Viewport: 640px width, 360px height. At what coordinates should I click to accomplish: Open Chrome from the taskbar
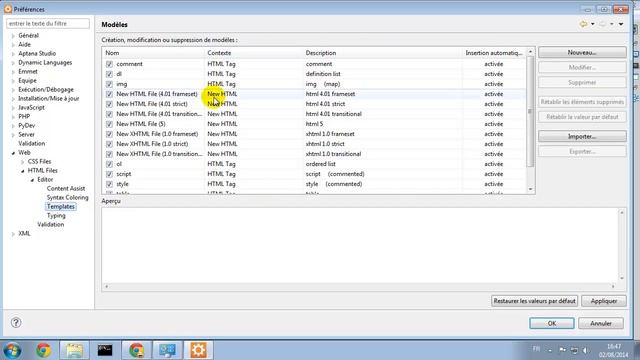[x=44, y=350]
